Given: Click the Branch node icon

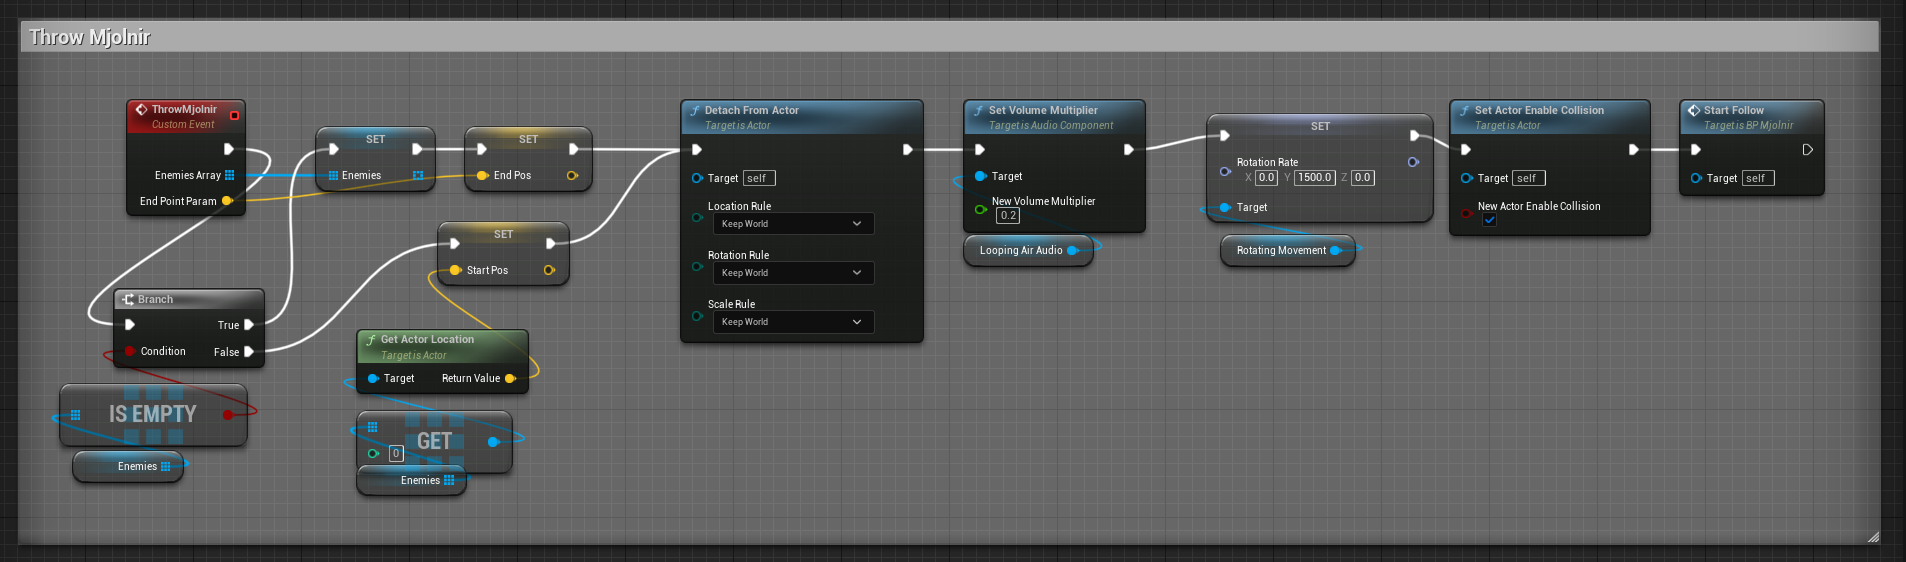Looking at the screenshot, I should [x=128, y=299].
